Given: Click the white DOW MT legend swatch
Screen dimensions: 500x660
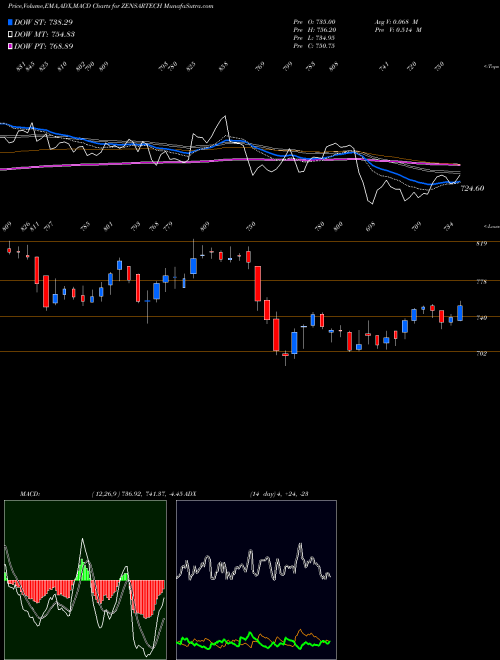Looking at the screenshot, I should pos(11,34).
